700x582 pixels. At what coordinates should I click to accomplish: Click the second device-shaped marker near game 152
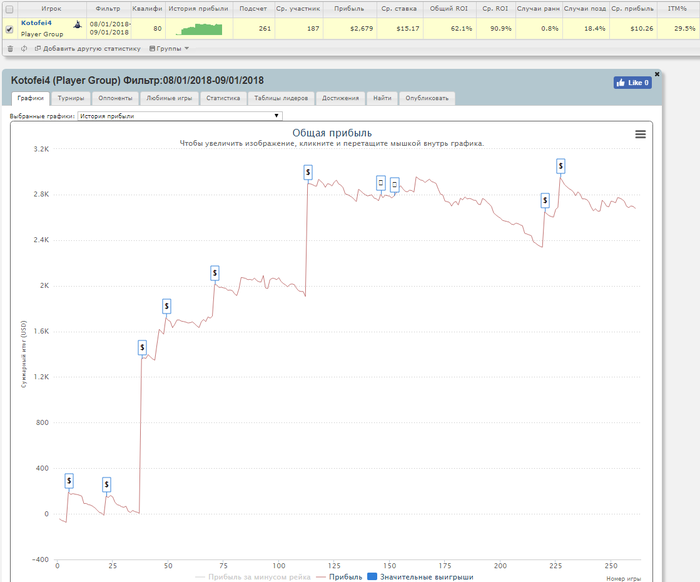point(395,184)
